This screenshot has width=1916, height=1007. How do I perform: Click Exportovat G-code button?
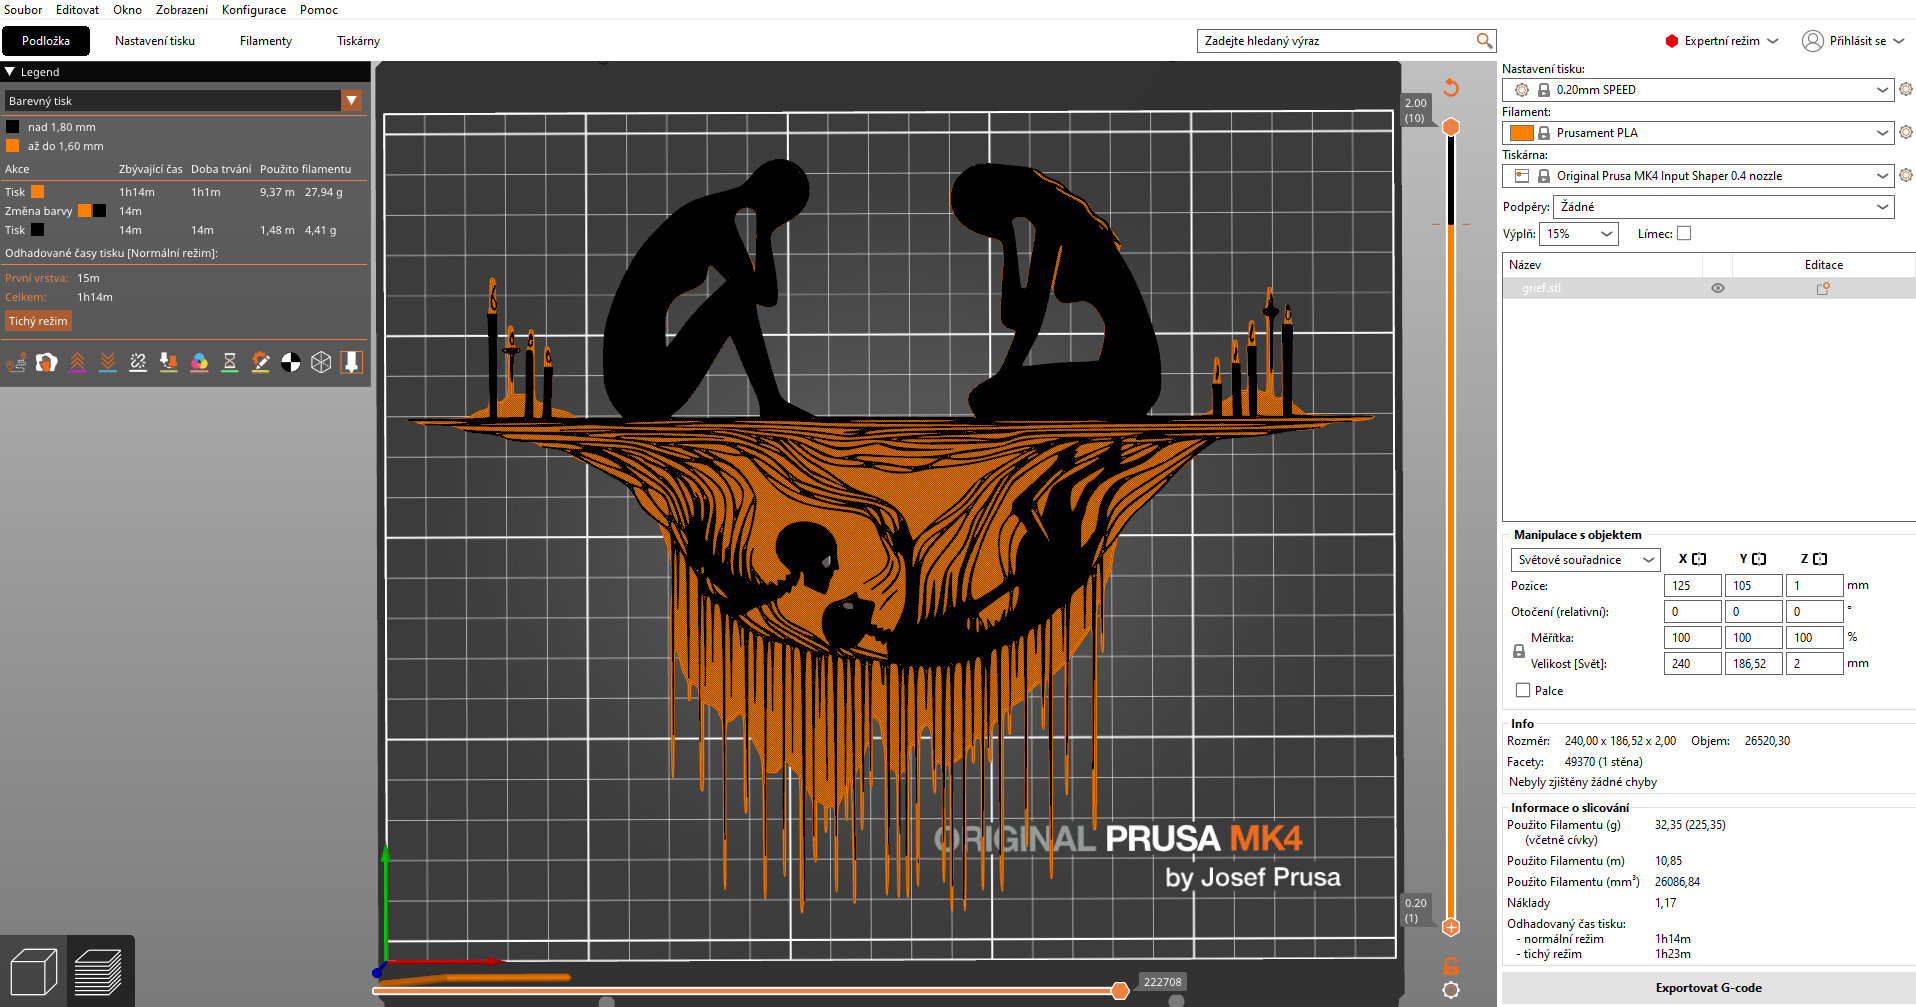point(1708,988)
